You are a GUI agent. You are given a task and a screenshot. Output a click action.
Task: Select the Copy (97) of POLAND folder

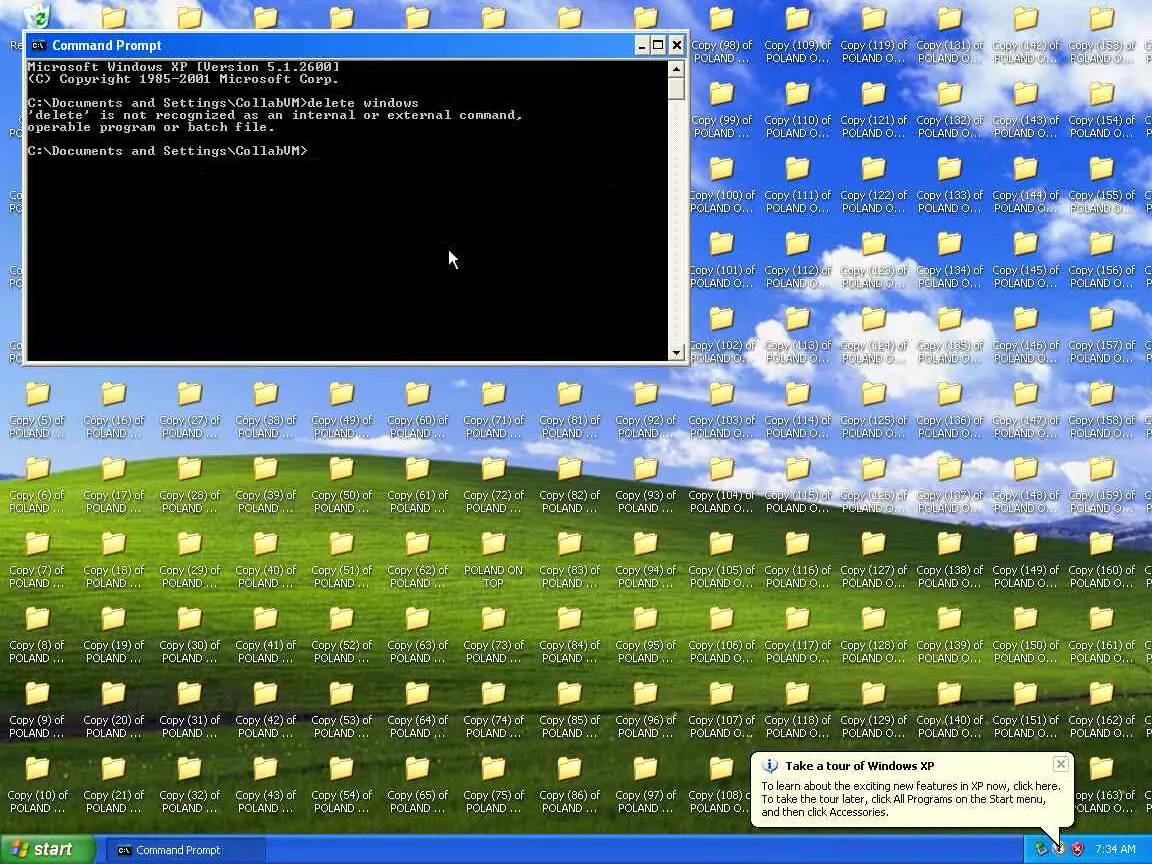645,784
